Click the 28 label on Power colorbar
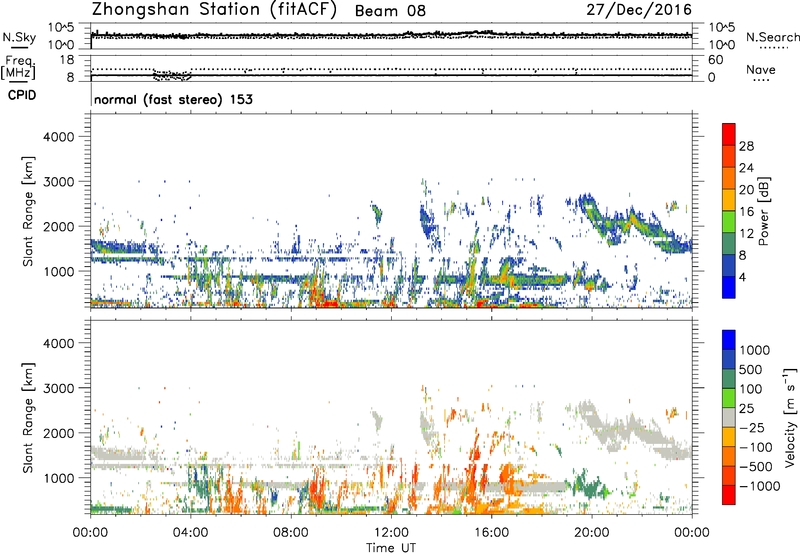This screenshot has width=800, height=554. coord(746,146)
